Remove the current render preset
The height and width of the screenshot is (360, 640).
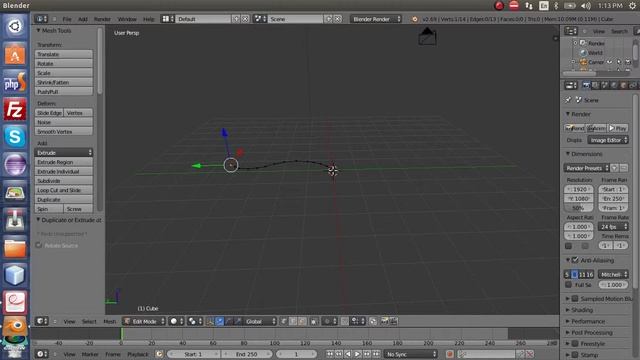[624, 168]
